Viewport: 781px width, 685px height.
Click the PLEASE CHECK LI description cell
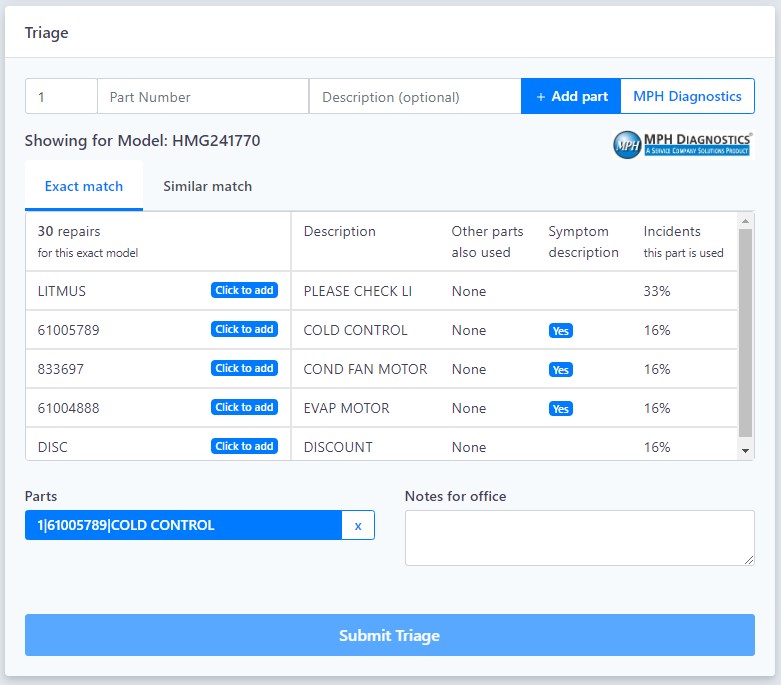[358, 291]
